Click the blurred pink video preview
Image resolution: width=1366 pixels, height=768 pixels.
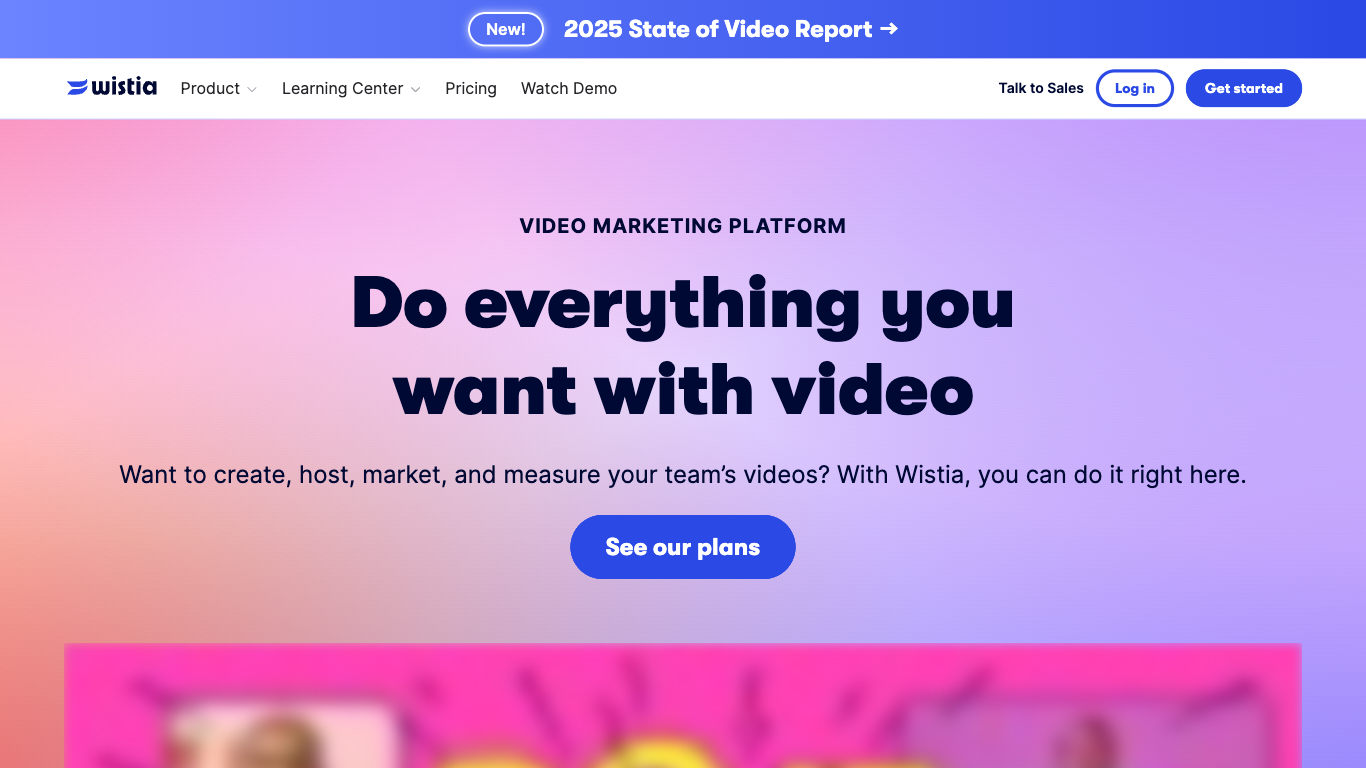[683, 706]
